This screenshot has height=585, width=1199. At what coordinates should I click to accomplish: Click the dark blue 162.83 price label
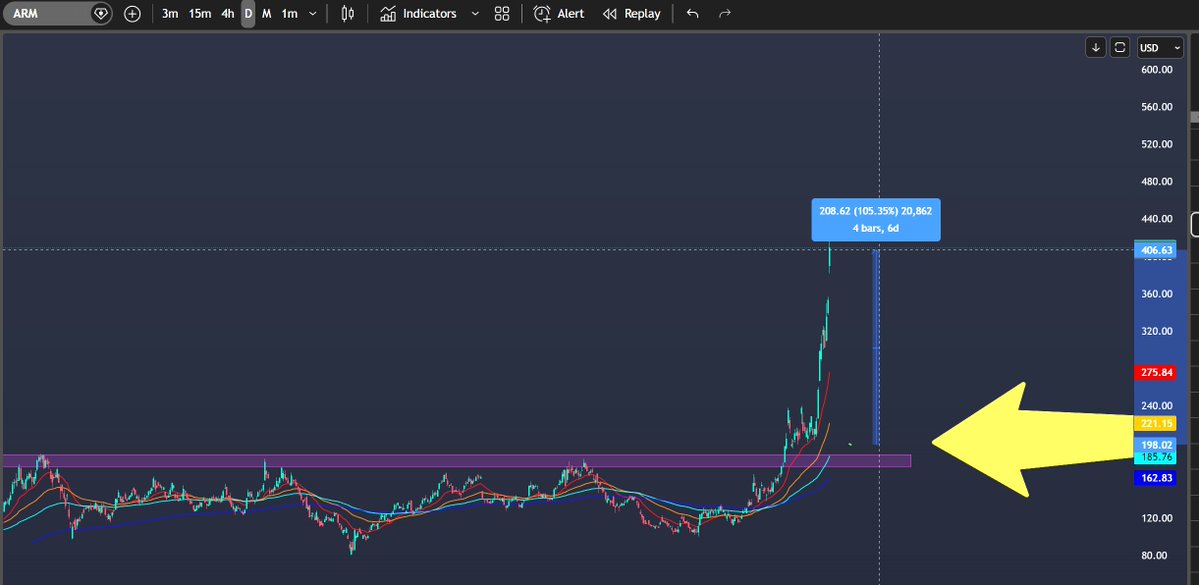[1155, 478]
